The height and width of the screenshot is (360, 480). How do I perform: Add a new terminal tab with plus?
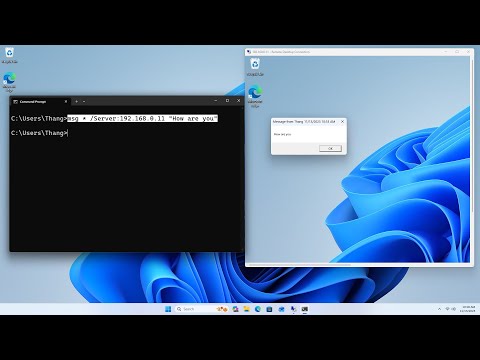click(x=76, y=101)
